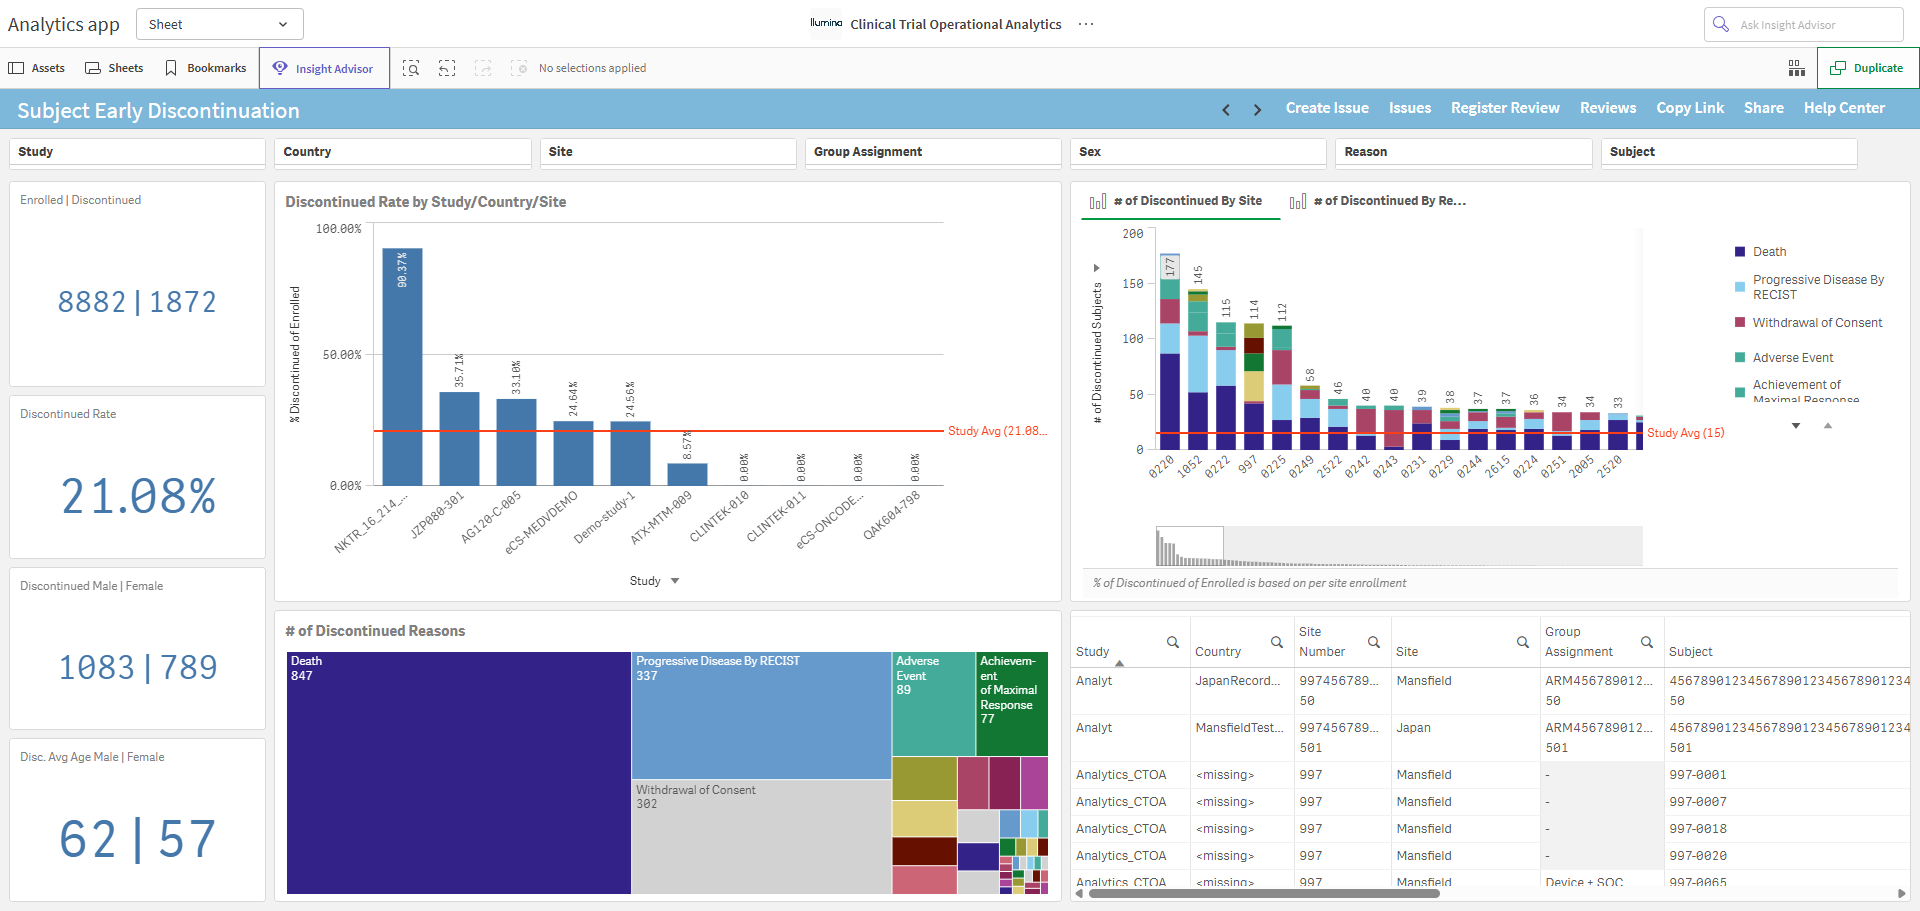The image size is (1920, 911).
Task: Click Copy Link
Action: point(1690,108)
